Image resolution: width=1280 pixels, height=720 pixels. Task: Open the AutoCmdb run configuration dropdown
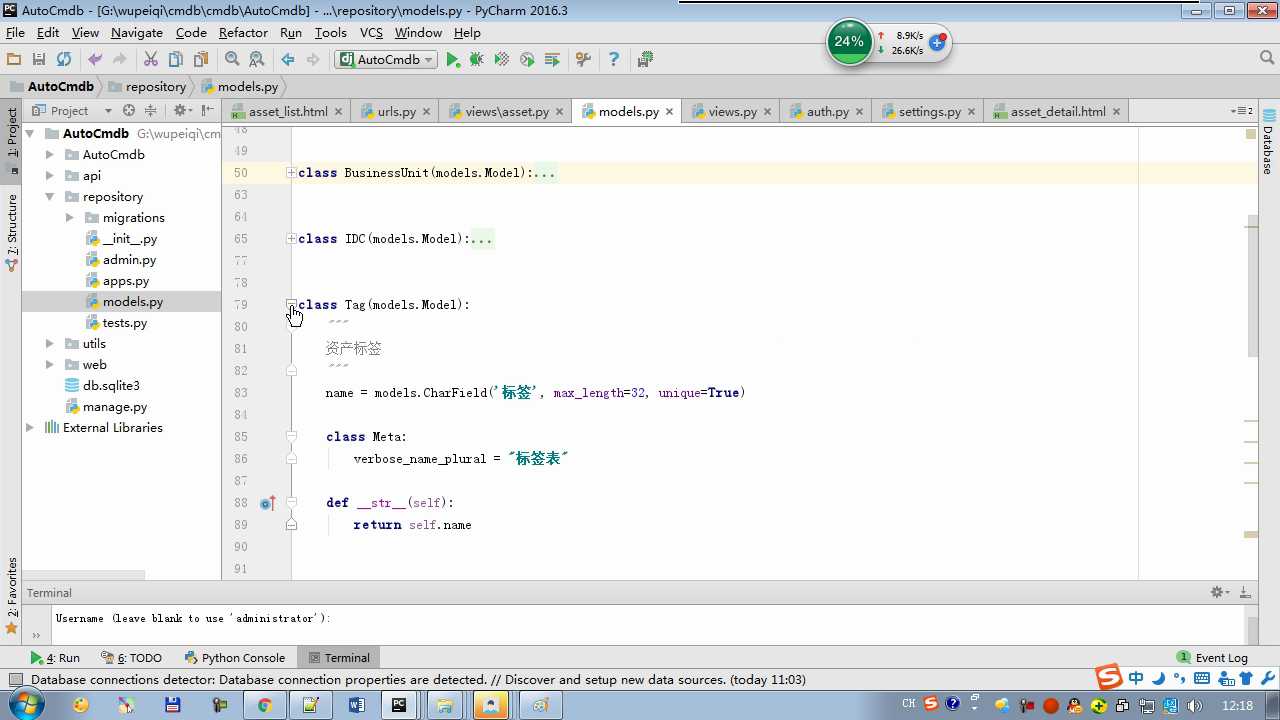coord(387,59)
